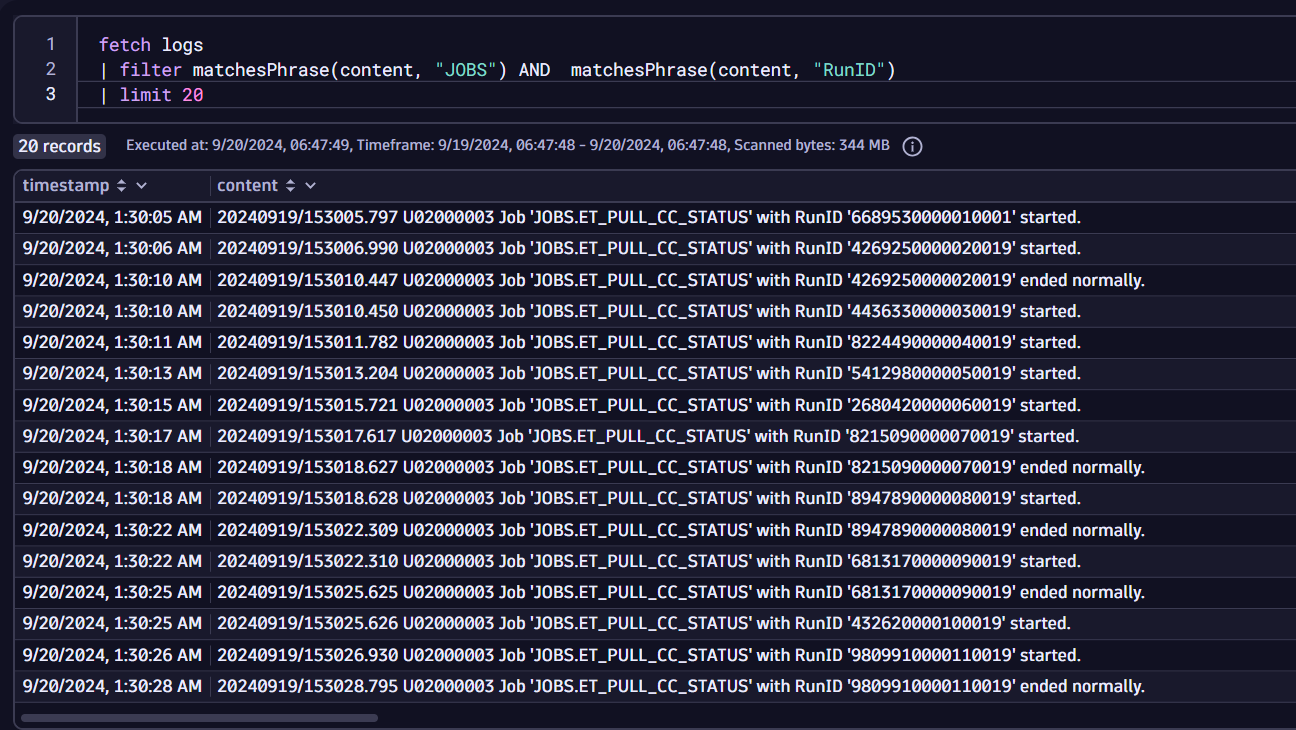Screen dimensions: 1296x730
Task: Click the 20 records badge
Action: pyautogui.click(x=59, y=146)
